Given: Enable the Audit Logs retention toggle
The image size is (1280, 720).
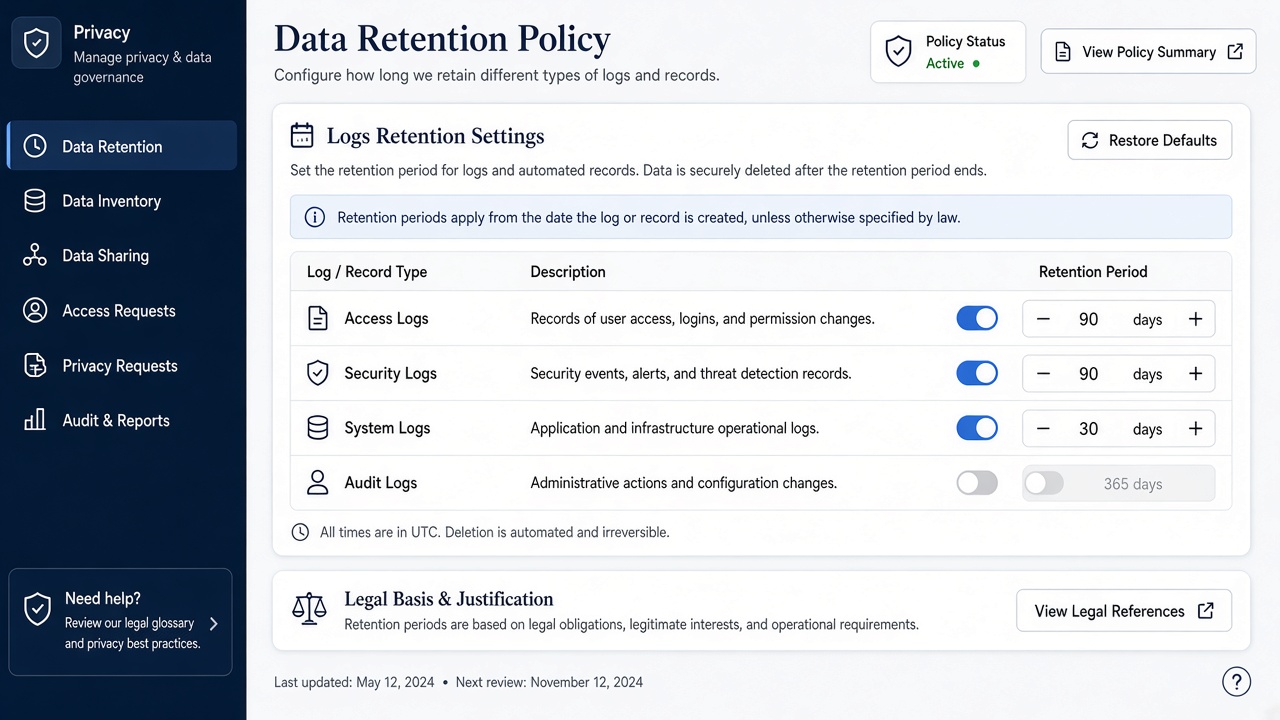Looking at the screenshot, I should point(977,483).
